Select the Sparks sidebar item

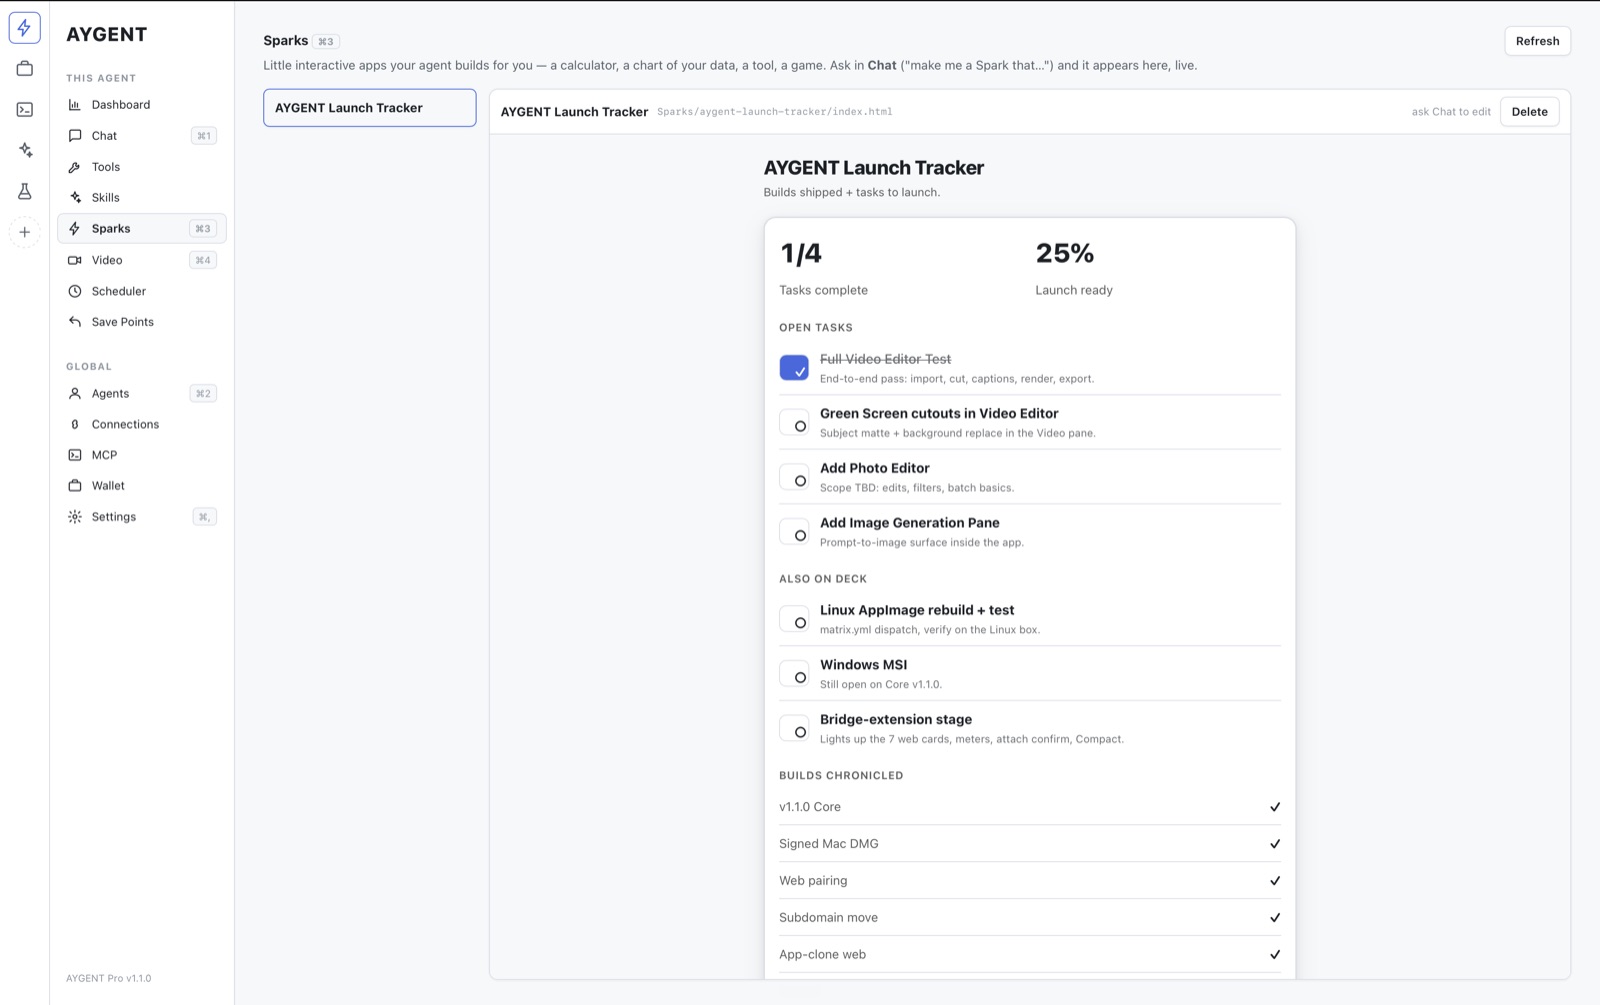[x=142, y=228]
